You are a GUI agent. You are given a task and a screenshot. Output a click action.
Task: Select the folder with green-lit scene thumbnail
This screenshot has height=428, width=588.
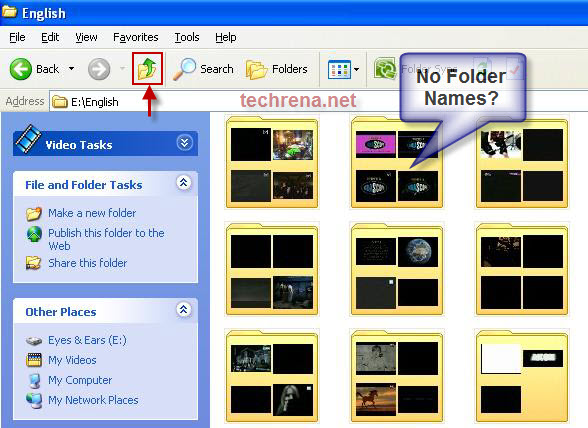tap(272, 162)
